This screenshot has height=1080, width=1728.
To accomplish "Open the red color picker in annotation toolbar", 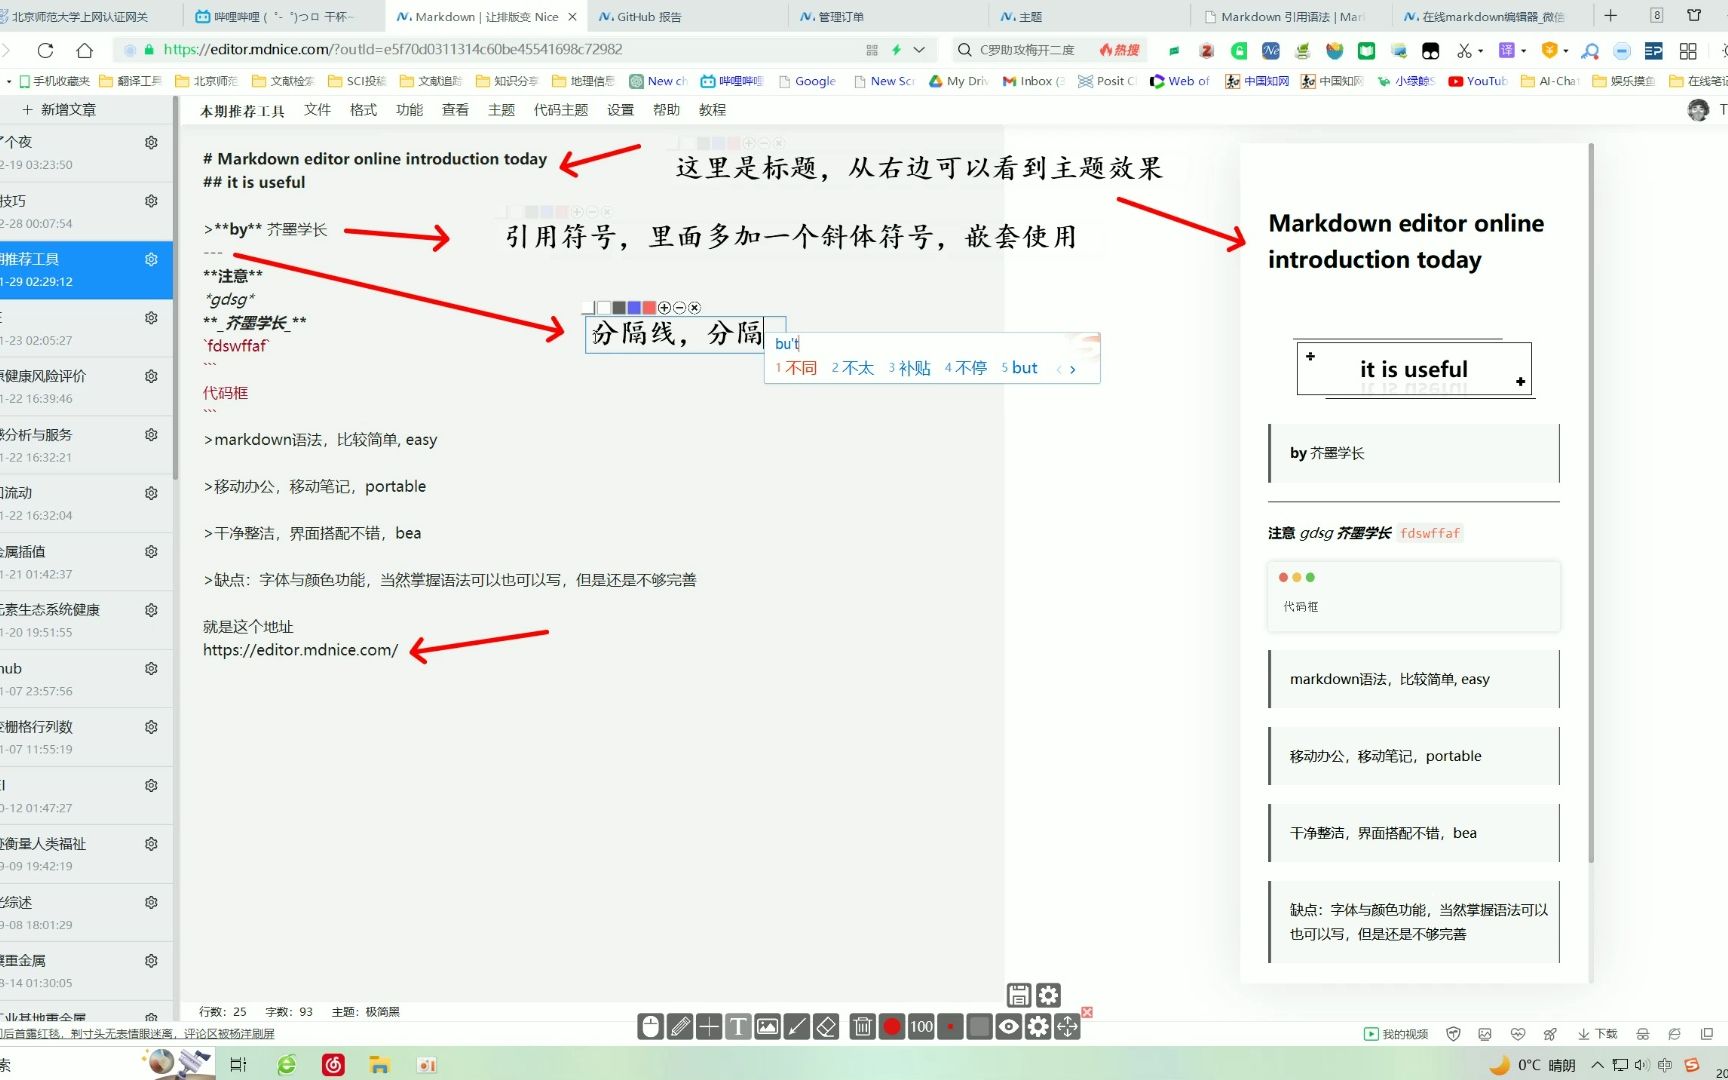I will pyautogui.click(x=892, y=1026).
